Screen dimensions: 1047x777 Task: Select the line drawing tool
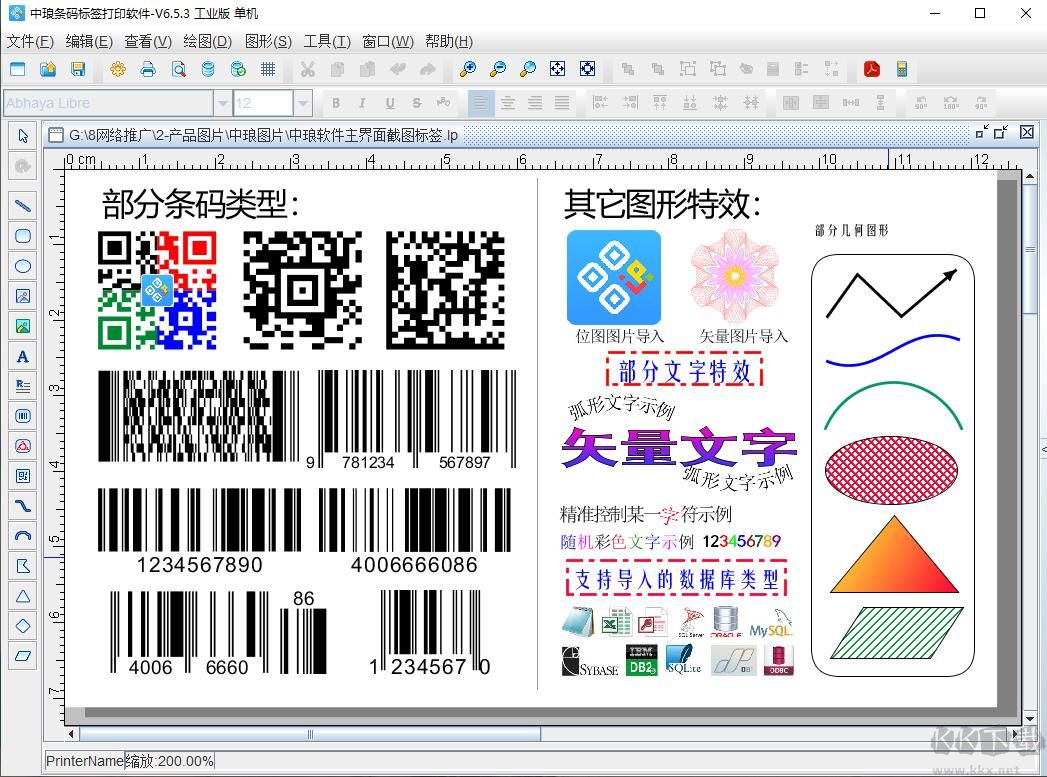23,206
